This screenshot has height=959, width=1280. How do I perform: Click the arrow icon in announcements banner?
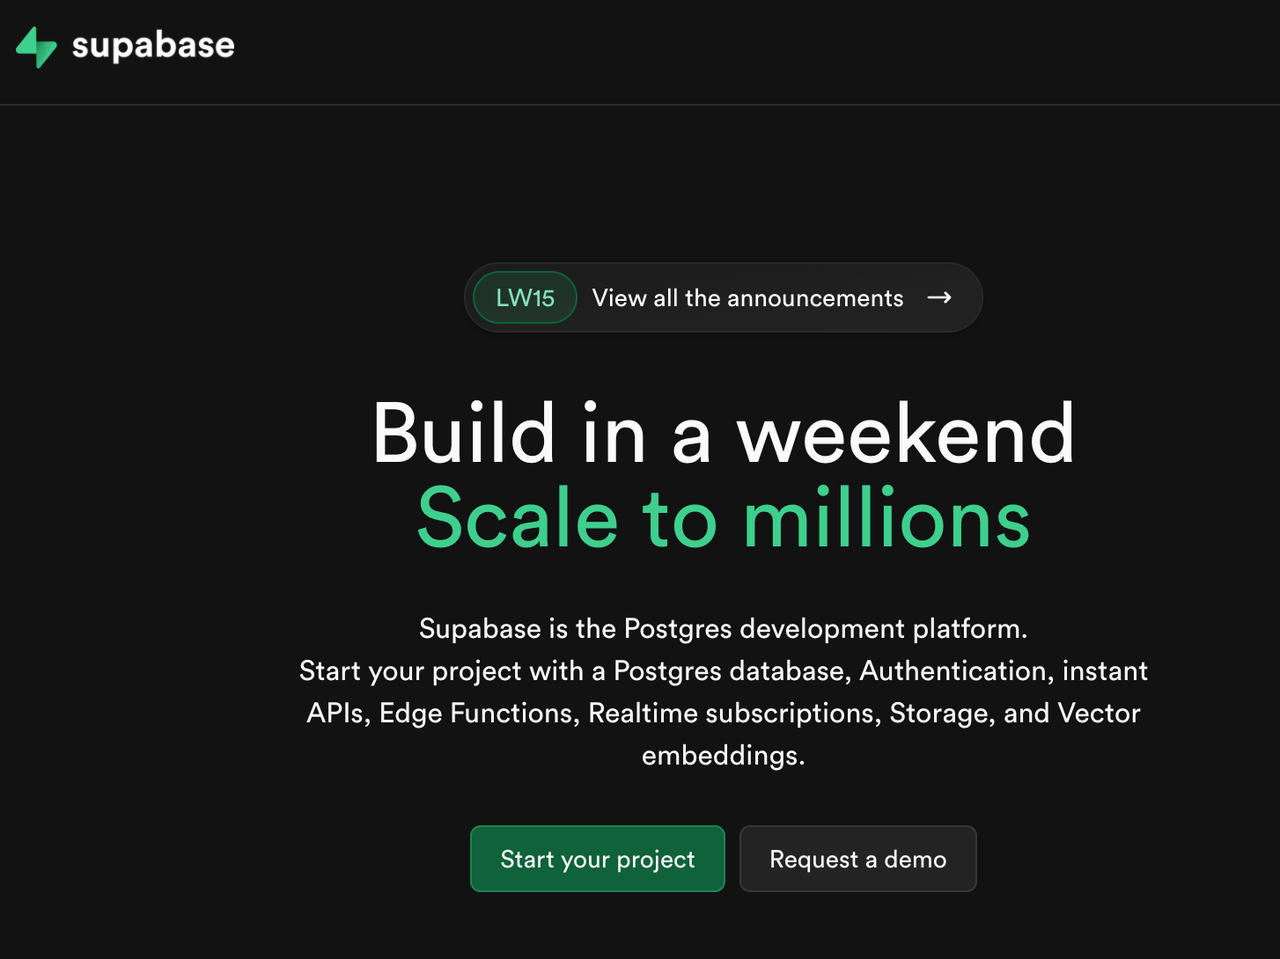coord(939,298)
